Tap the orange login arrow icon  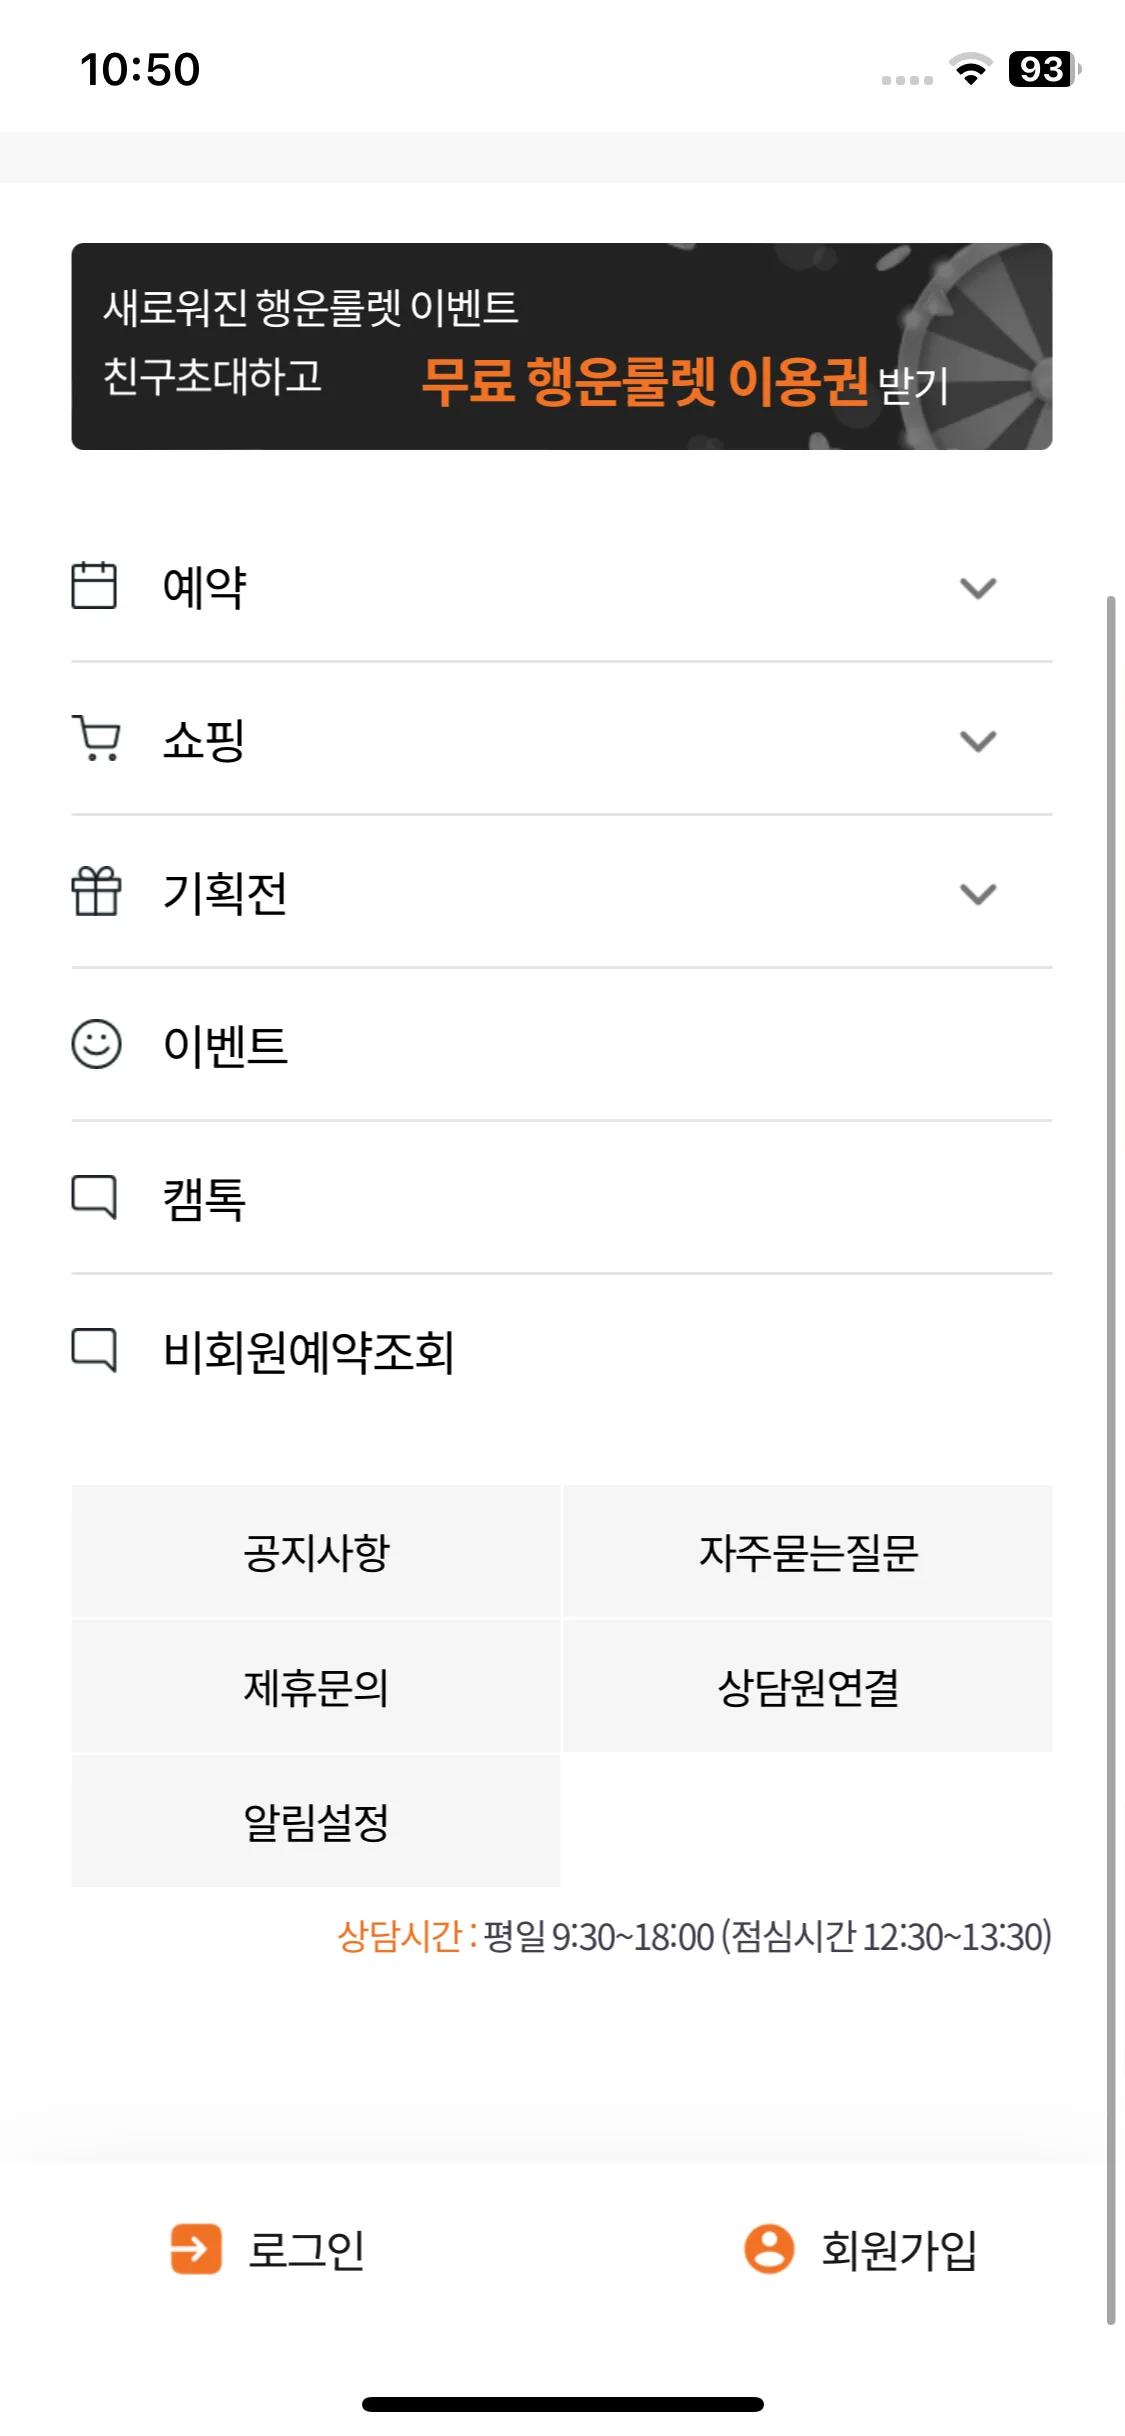[x=196, y=2249]
